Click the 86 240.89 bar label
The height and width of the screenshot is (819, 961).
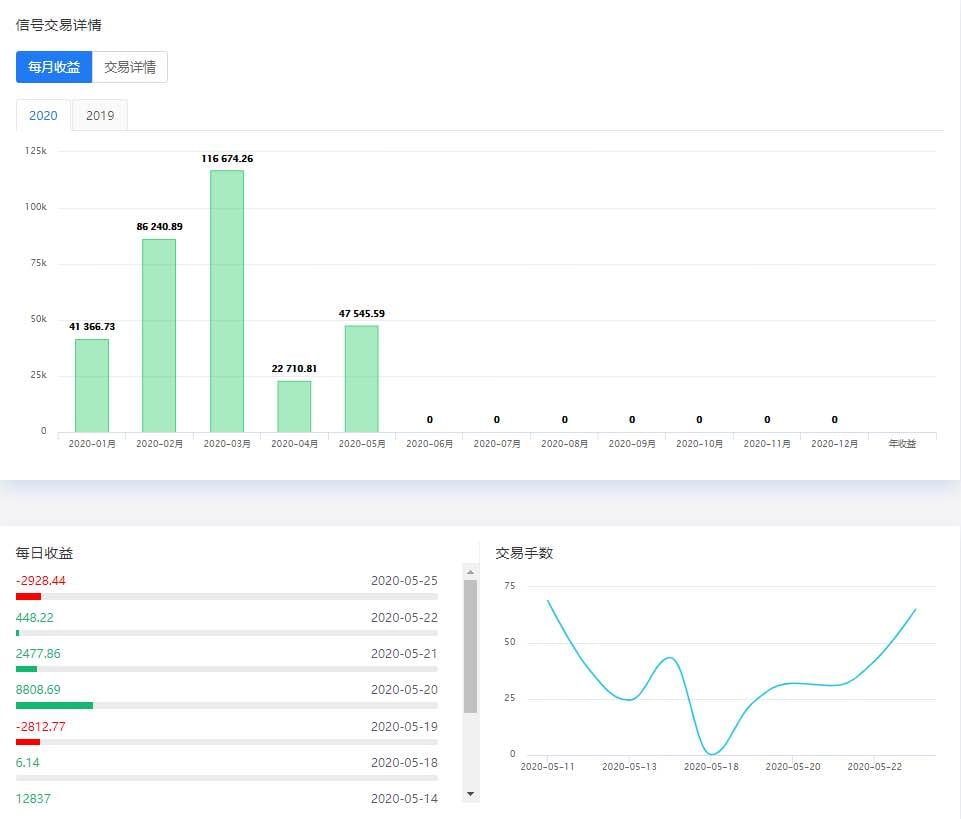[x=159, y=227]
